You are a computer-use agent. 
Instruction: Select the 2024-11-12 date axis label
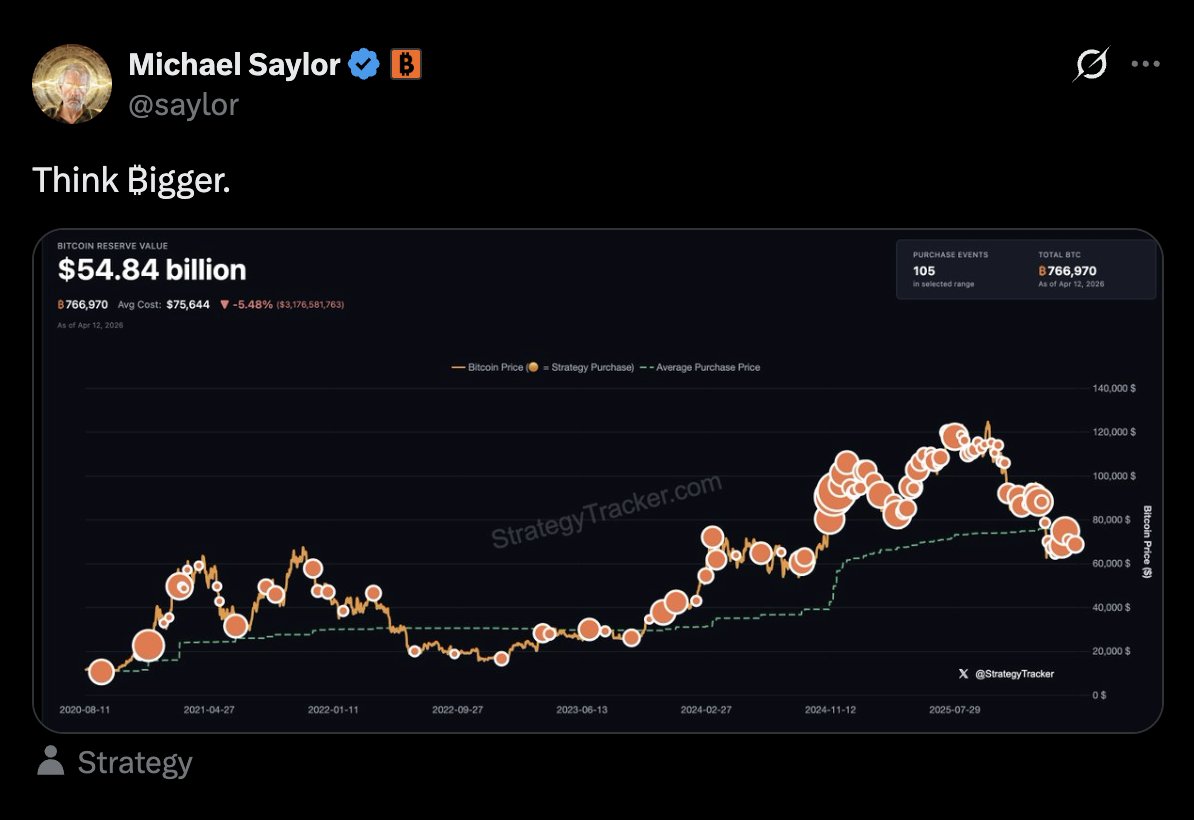(x=830, y=709)
